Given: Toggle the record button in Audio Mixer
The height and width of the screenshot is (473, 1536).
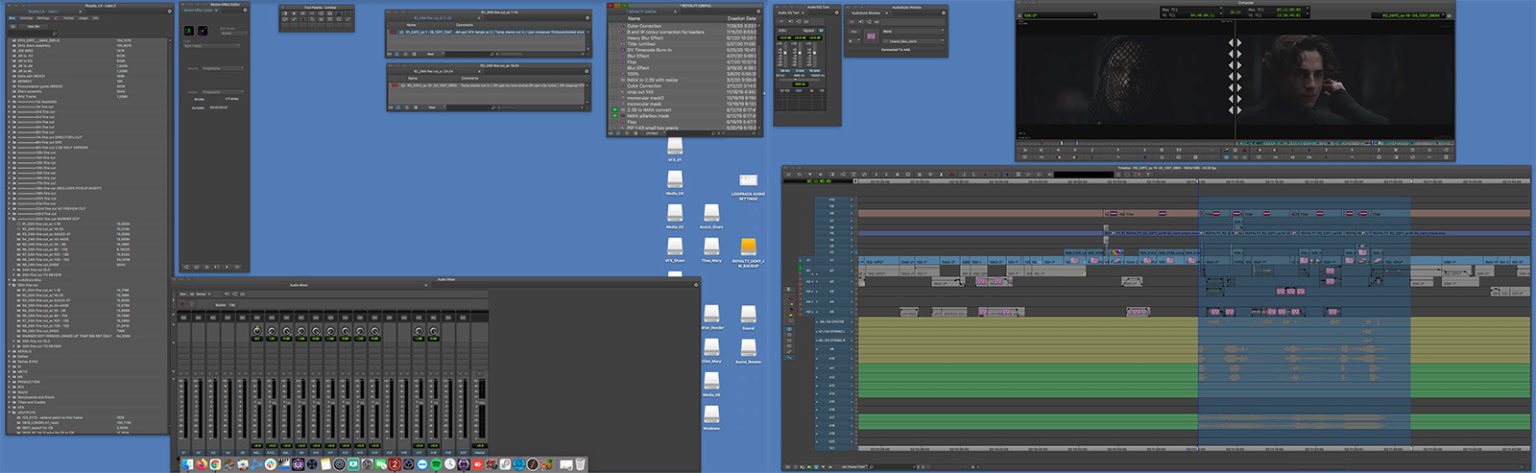Looking at the screenshot, I should click(184, 303).
